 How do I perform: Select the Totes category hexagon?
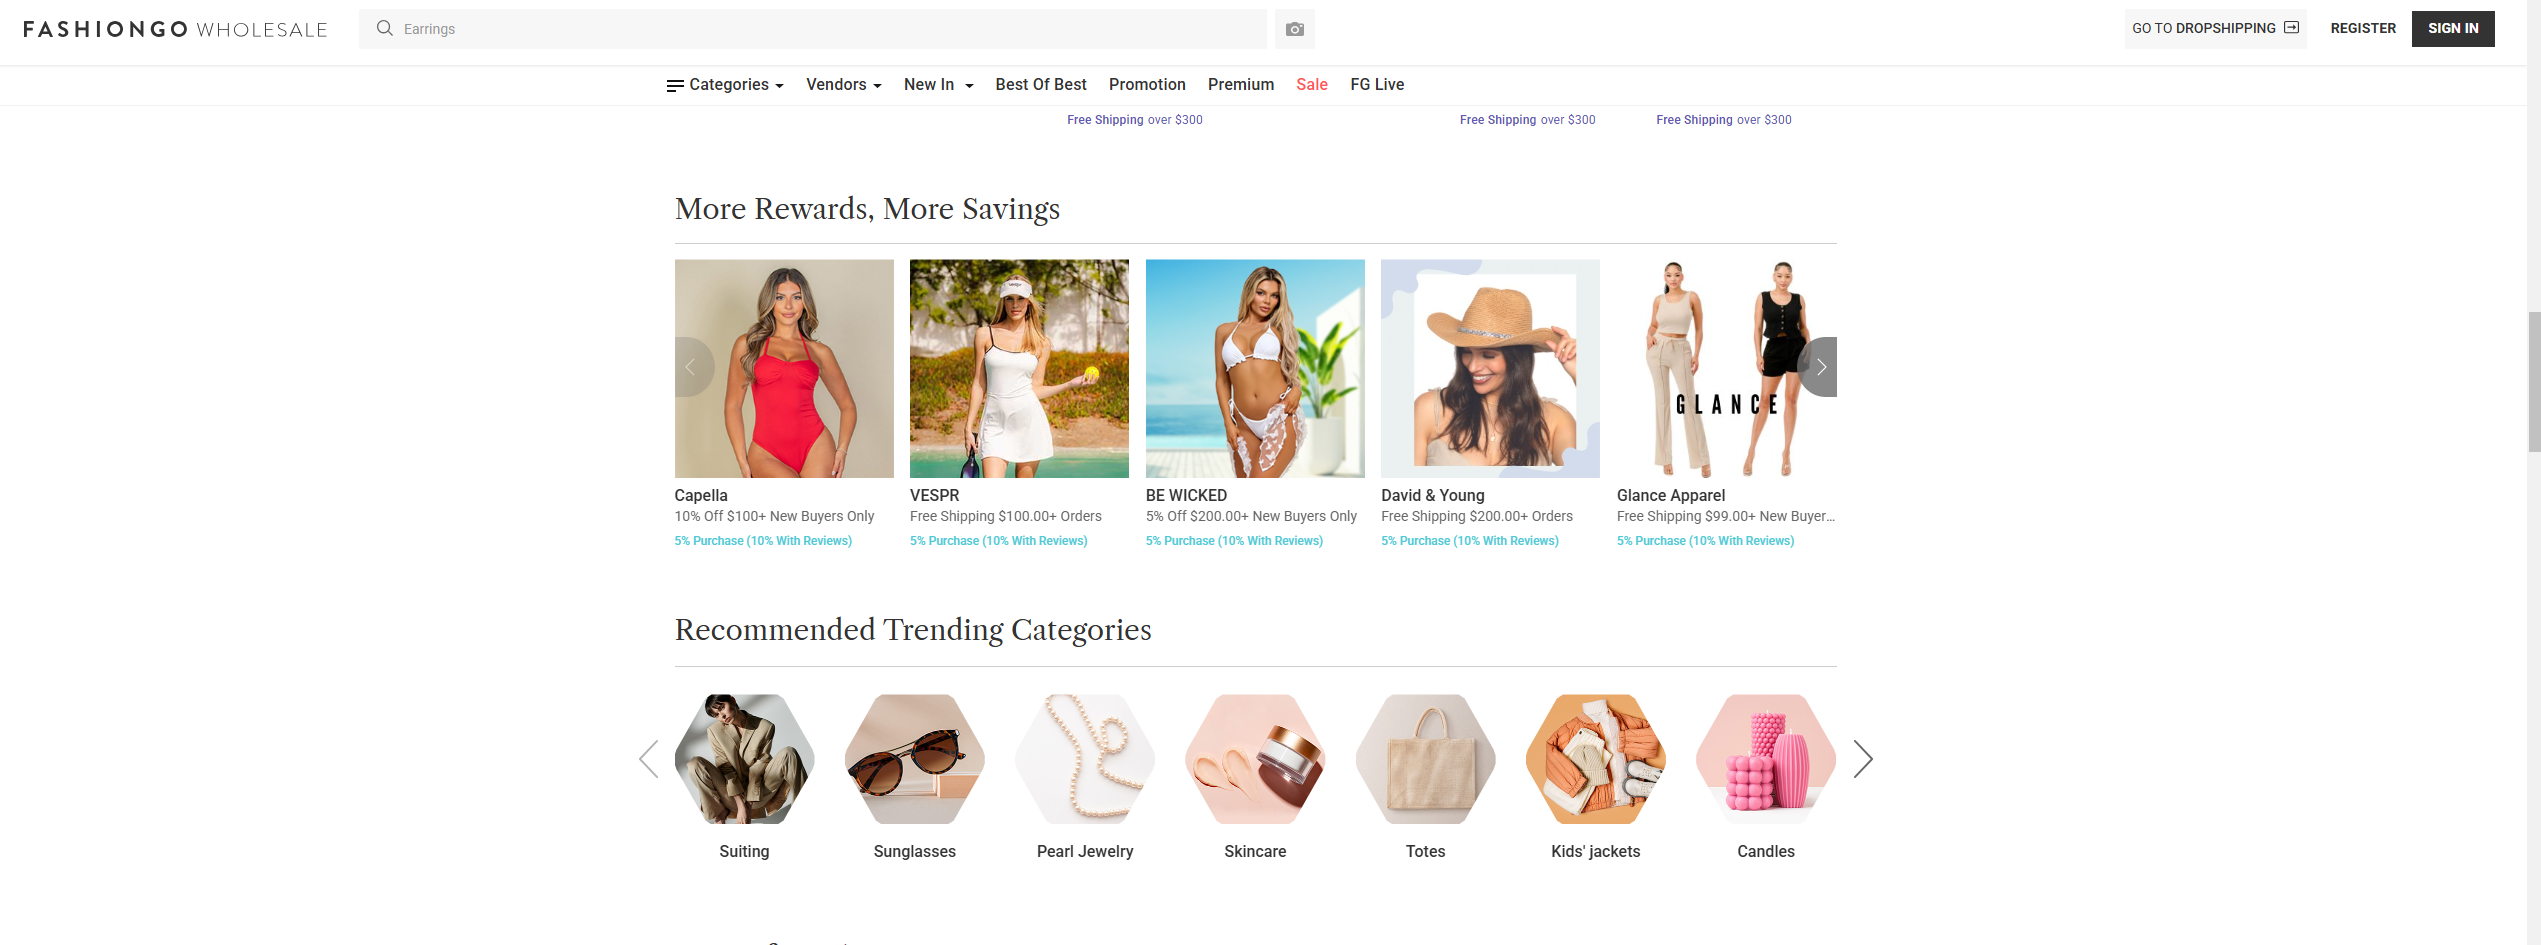pos(1425,759)
